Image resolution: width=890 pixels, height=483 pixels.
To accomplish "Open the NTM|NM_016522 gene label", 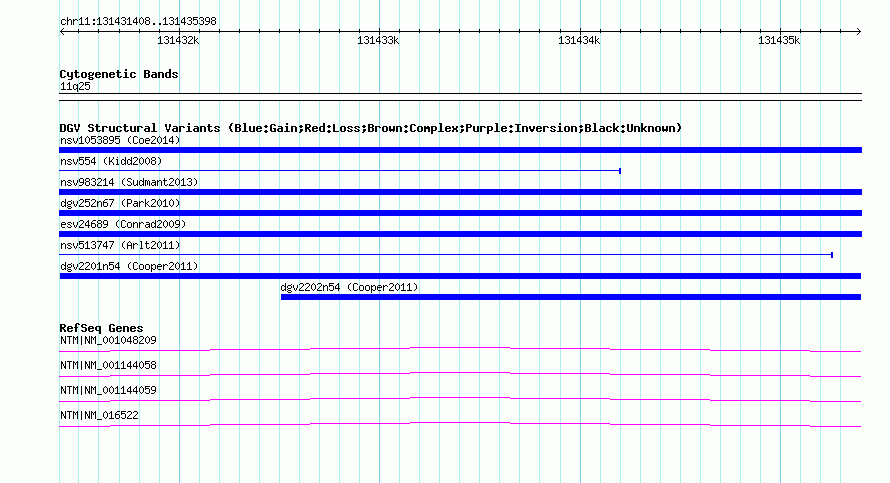I will coord(99,415).
